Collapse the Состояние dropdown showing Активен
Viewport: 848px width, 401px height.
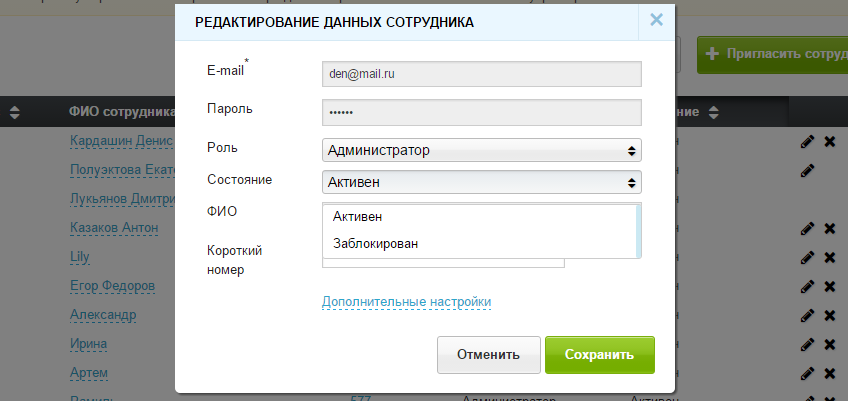point(481,182)
